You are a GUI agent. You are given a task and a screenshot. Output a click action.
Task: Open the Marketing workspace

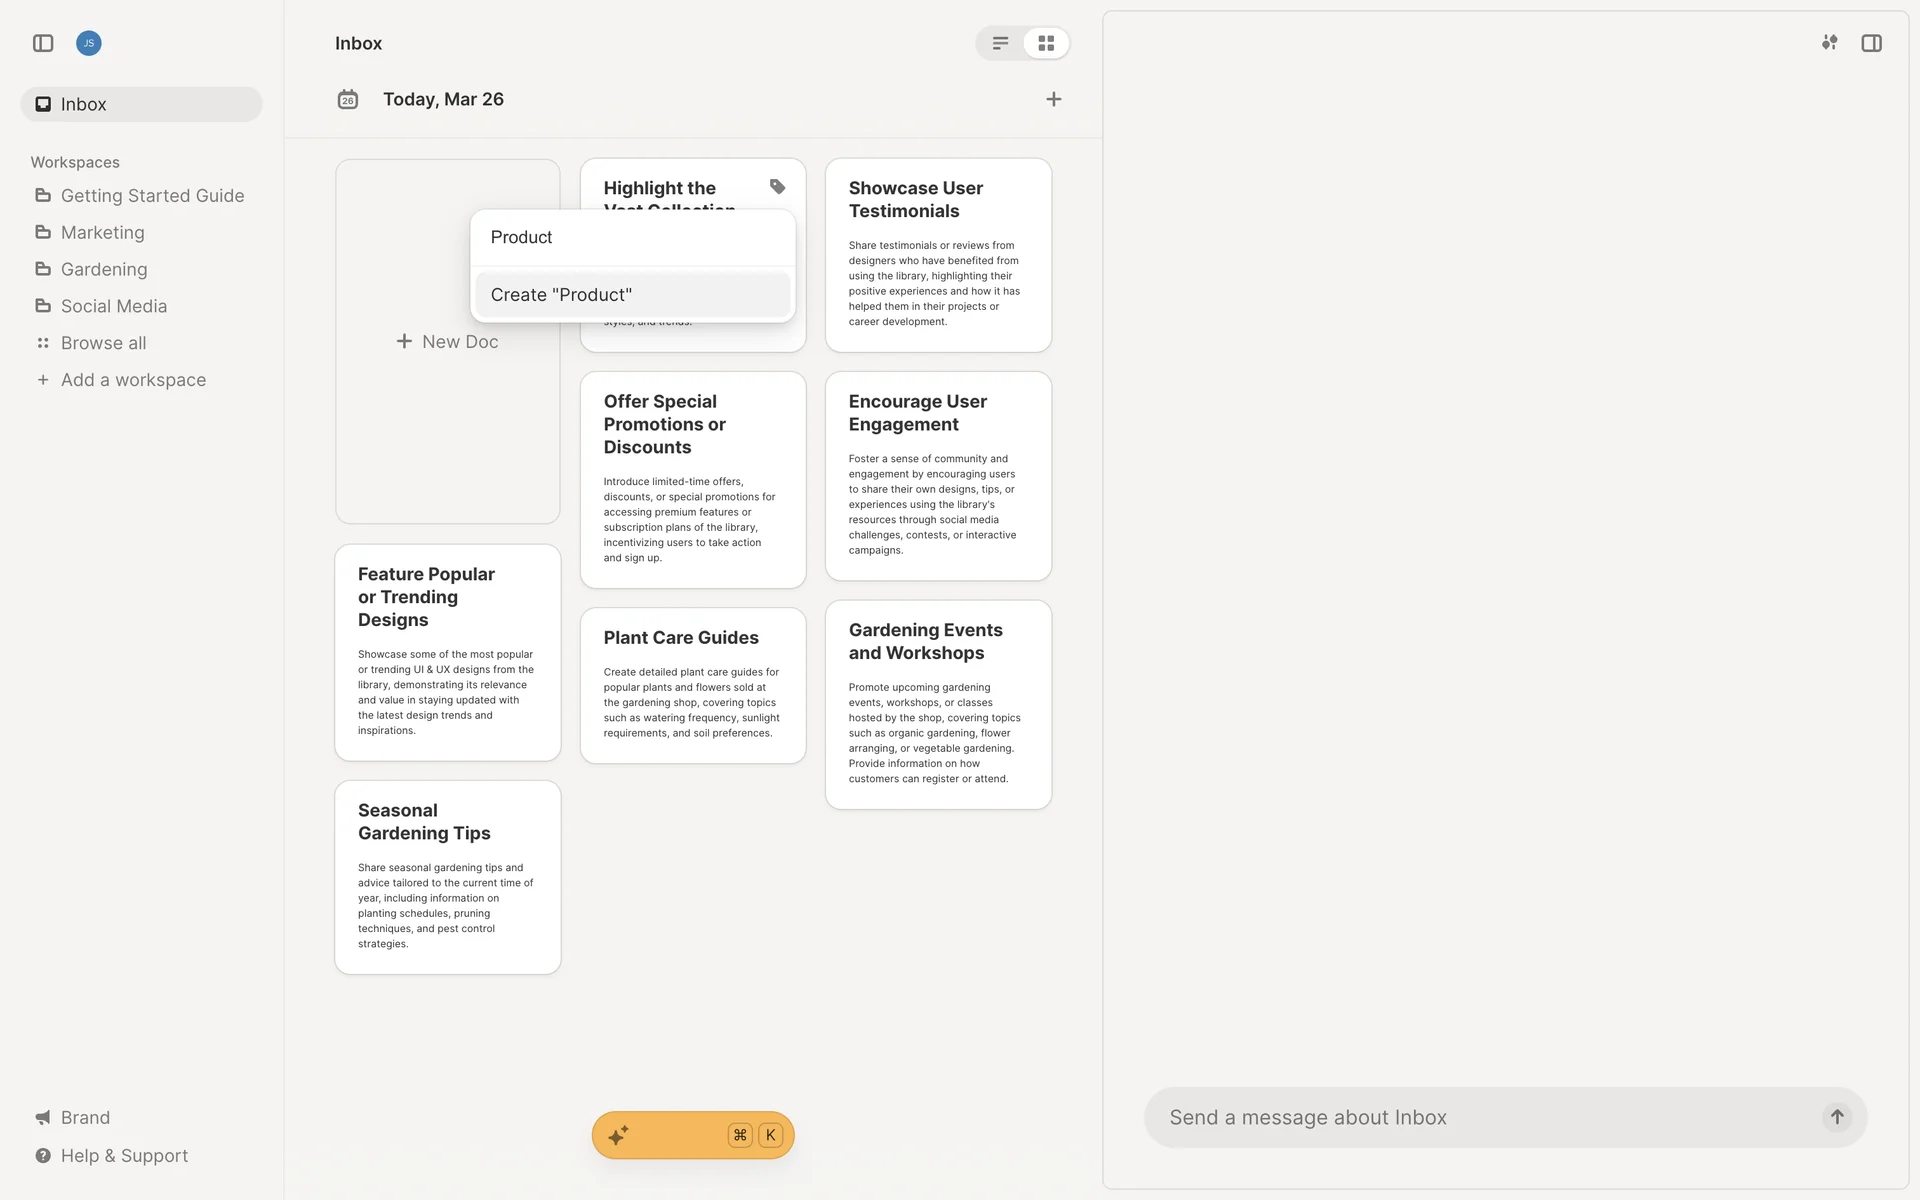(x=103, y=232)
